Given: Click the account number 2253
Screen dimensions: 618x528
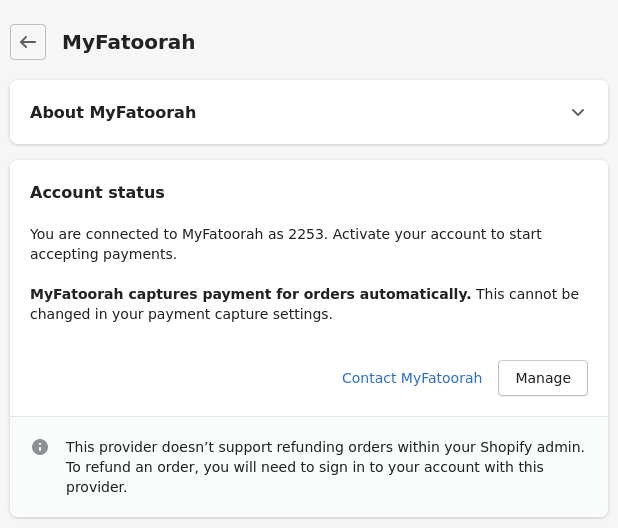Looking at the screenshot, I should [305, 234].
